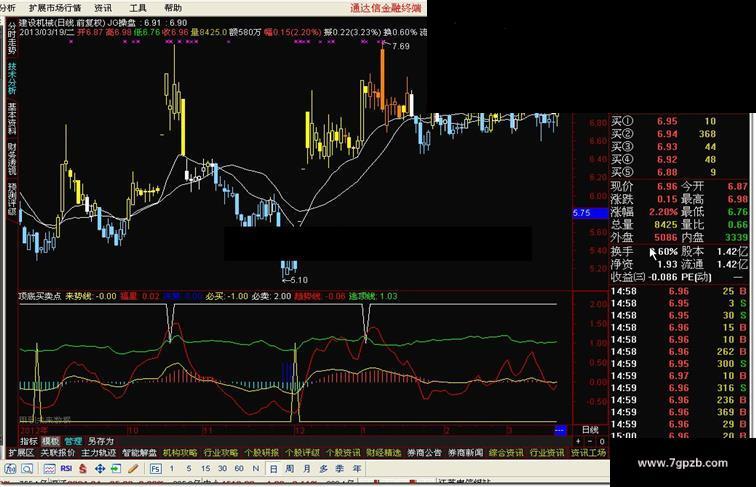This screenshot has height=487, width=756.
Task: Click the 通达信金融终端 title text
Action: pos(385,8)
